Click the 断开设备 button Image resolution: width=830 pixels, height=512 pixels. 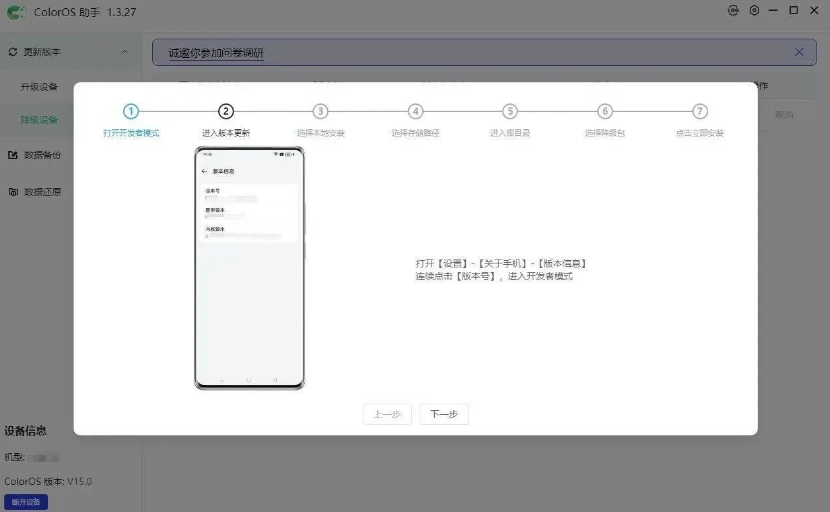coord(26,502)
